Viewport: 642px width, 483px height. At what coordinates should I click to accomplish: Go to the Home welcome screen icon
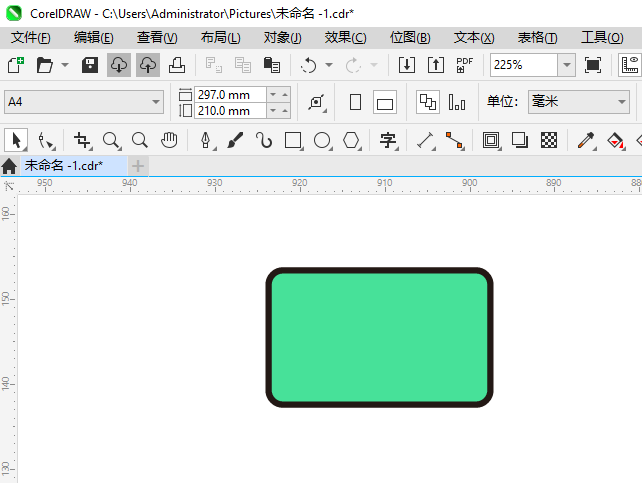click(9, 166)
